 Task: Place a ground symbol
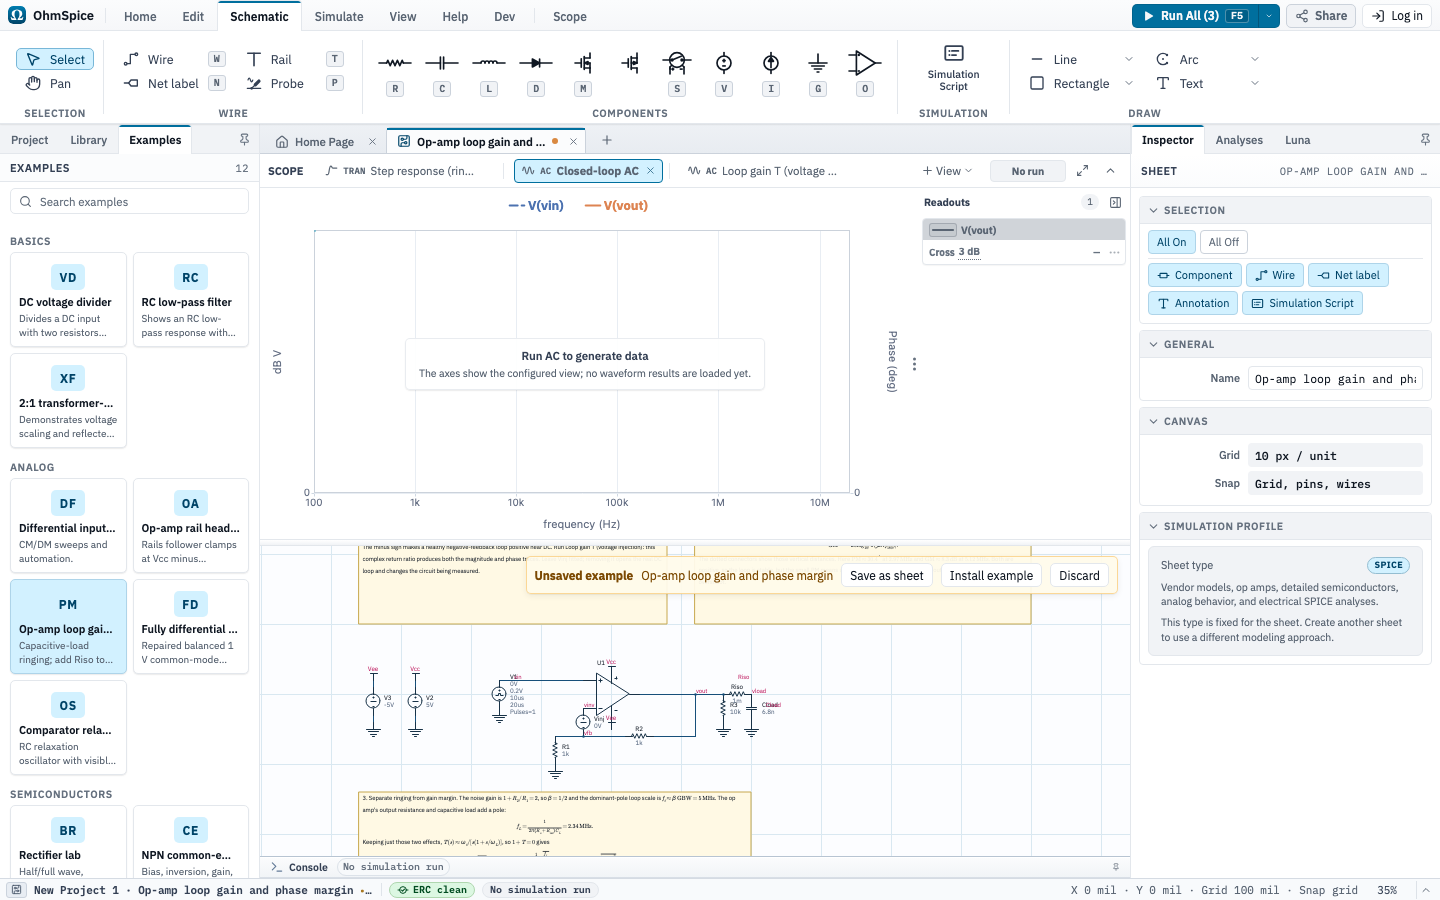coord(818,63)
